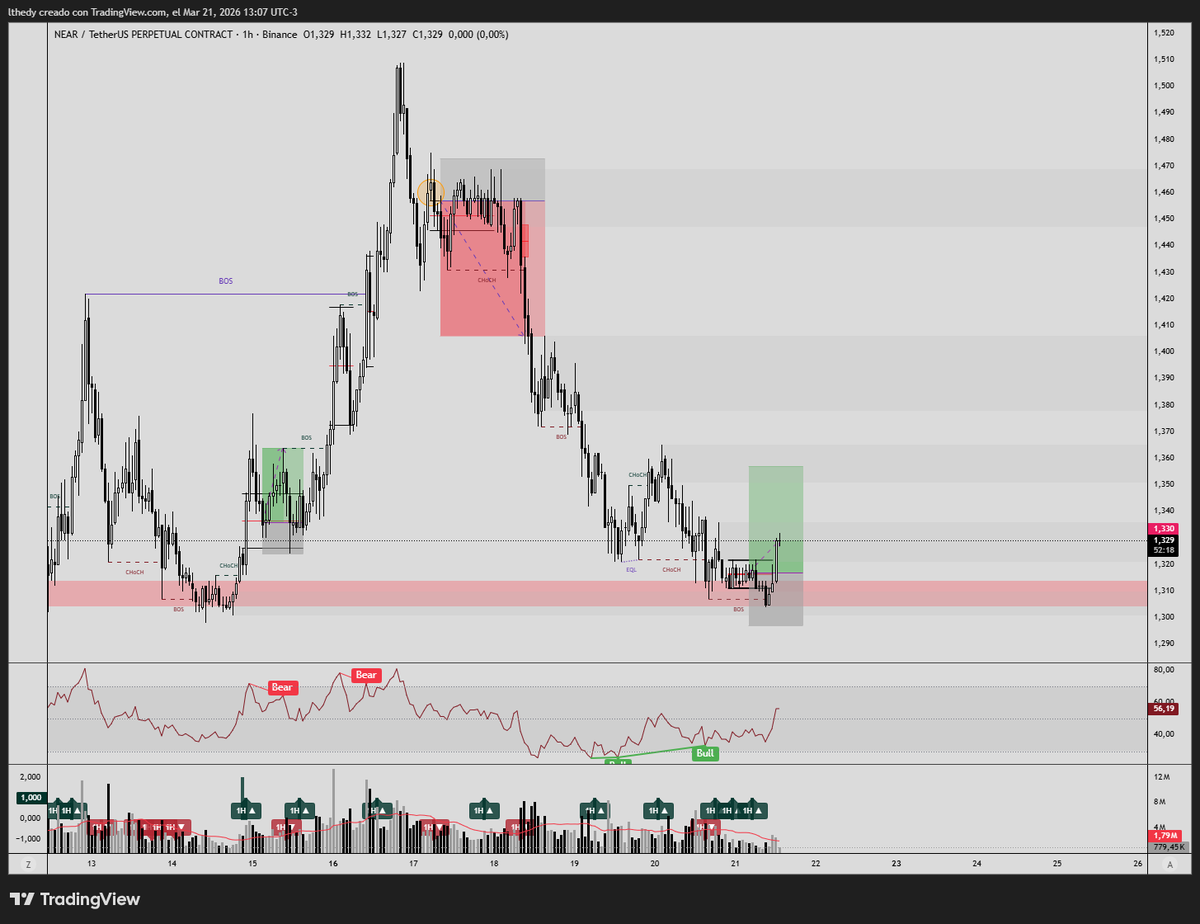Click the purple BOS label on the chart
This screenshot has width=1200, height=924.
click(x=224, y=282)
